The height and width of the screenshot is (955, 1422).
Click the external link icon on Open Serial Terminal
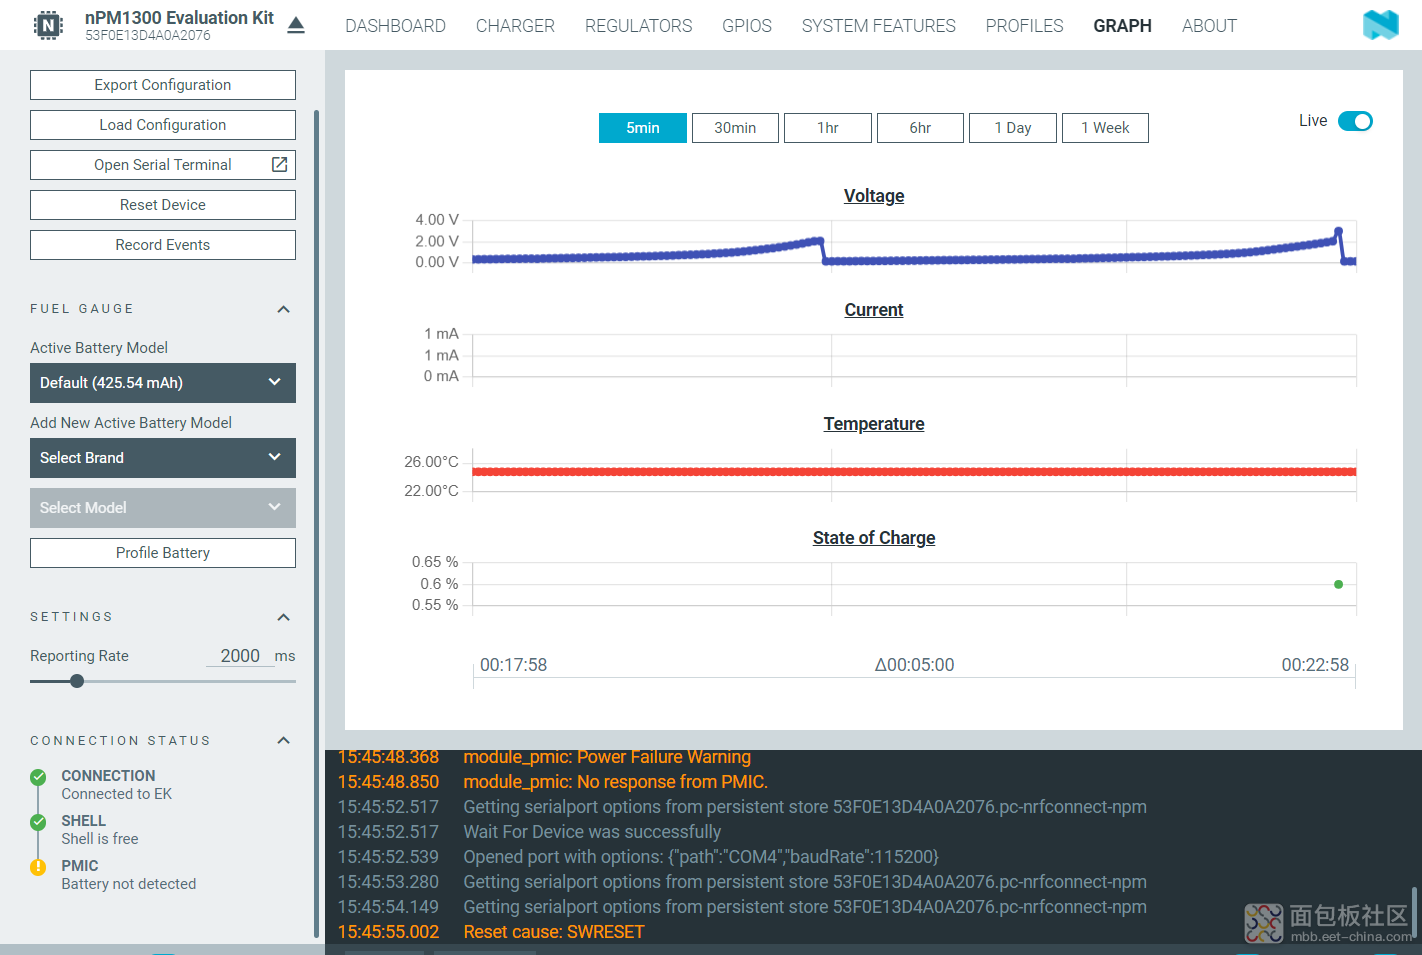pyautogui.click(x=280, y=164)
